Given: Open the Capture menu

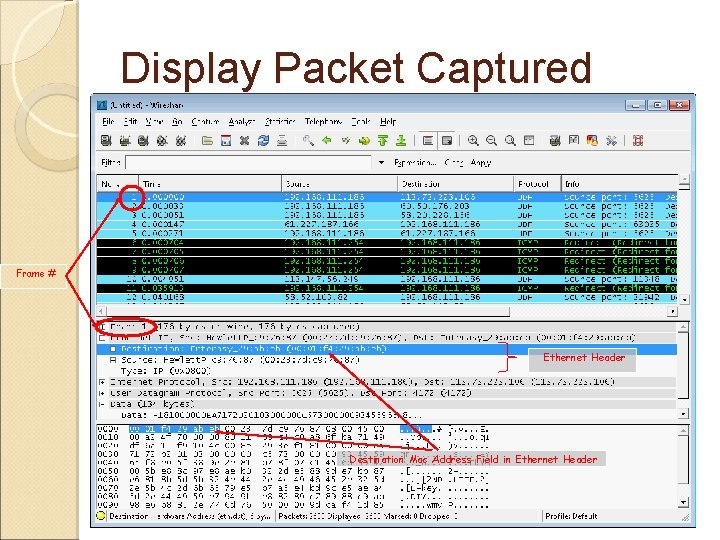Looking at the screenshot, I should 205,122.
